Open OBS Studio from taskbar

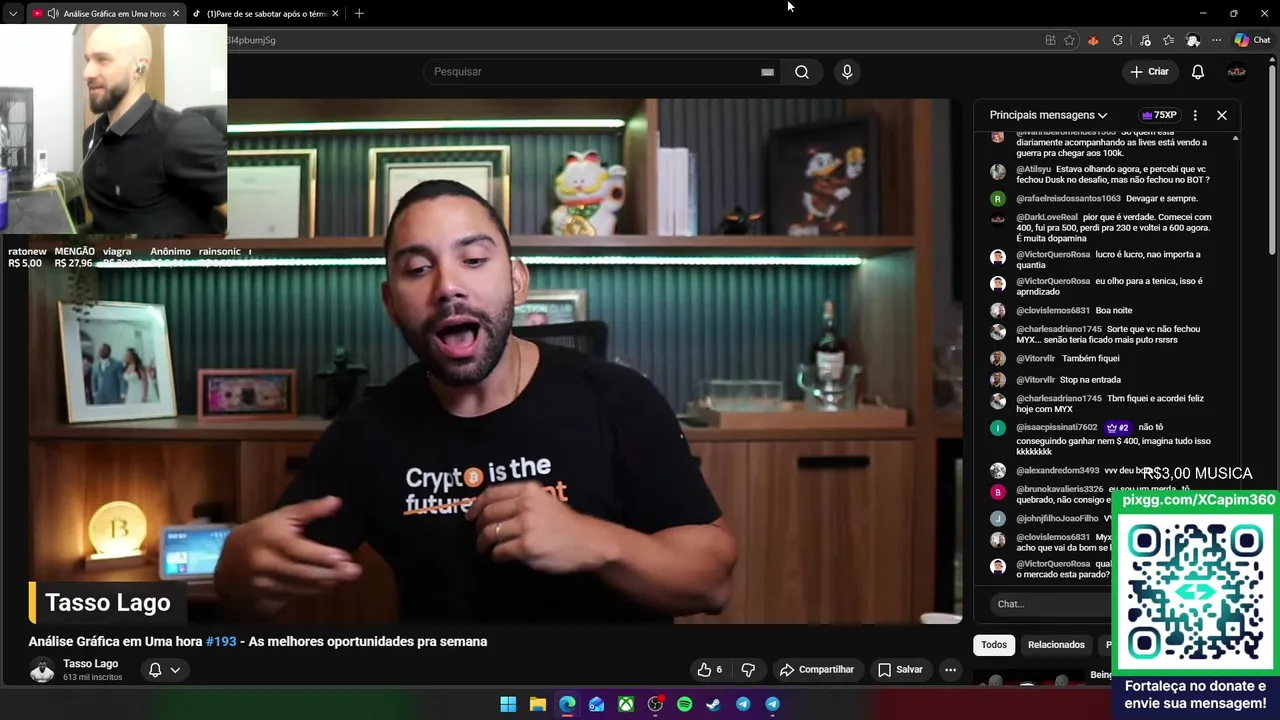655,704
